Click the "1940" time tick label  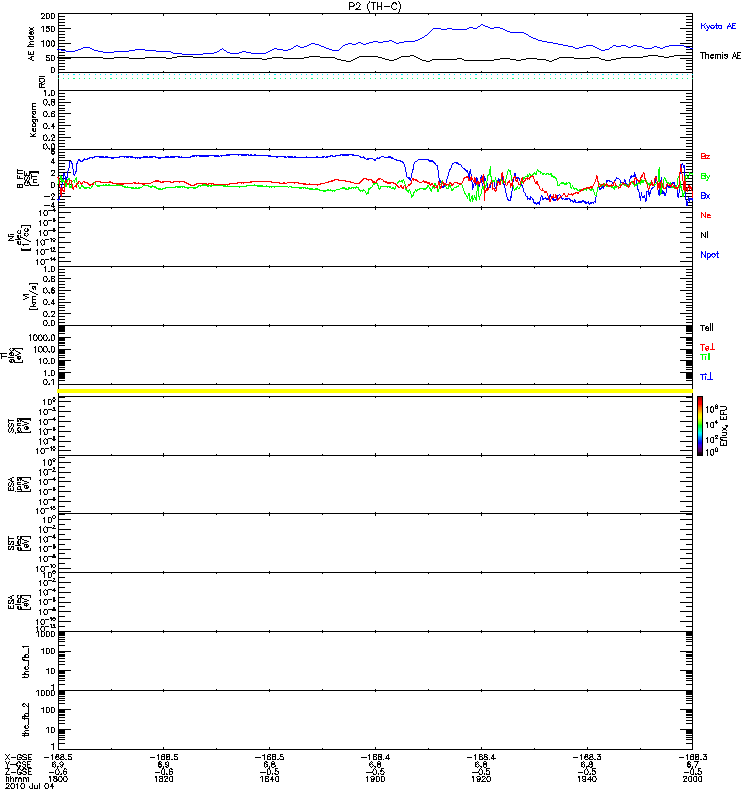pyautogui.click(x=587, y=779)
